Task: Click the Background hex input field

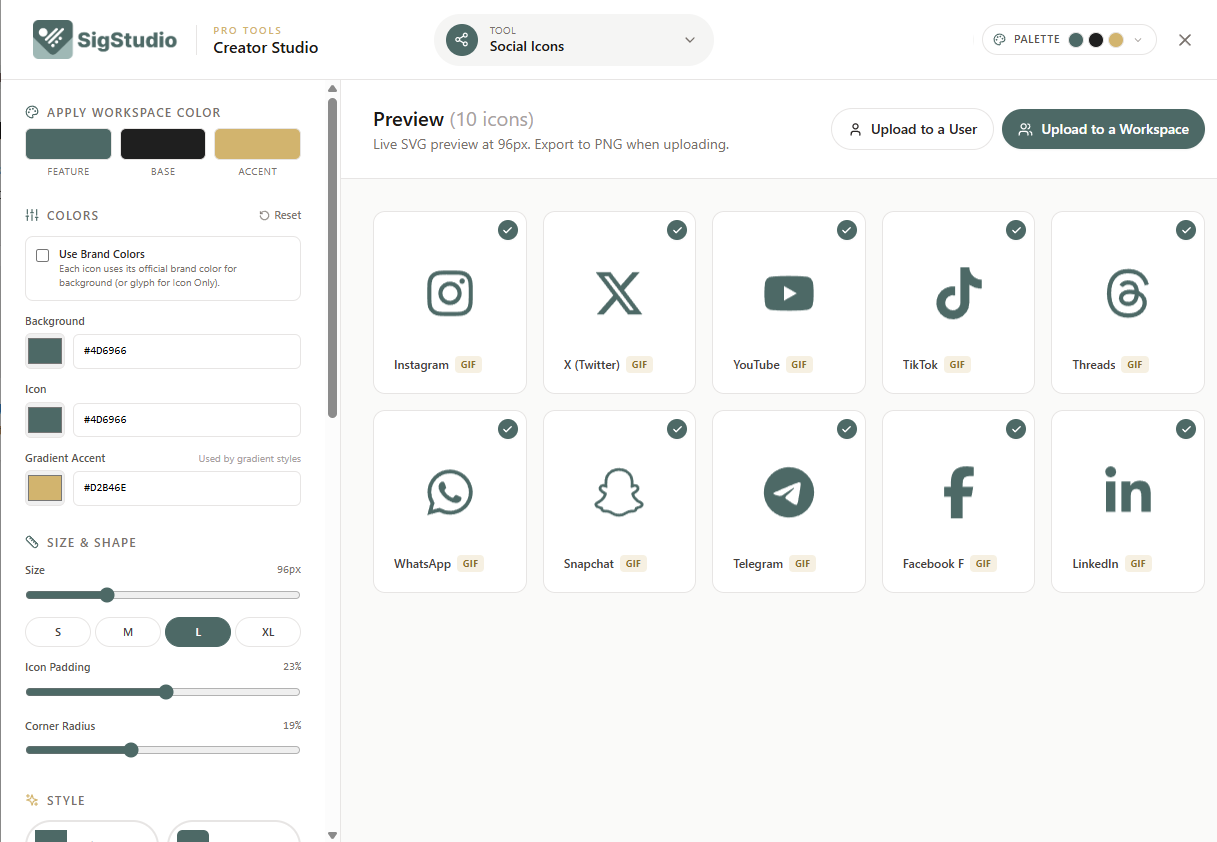Action: pos(187,351)
